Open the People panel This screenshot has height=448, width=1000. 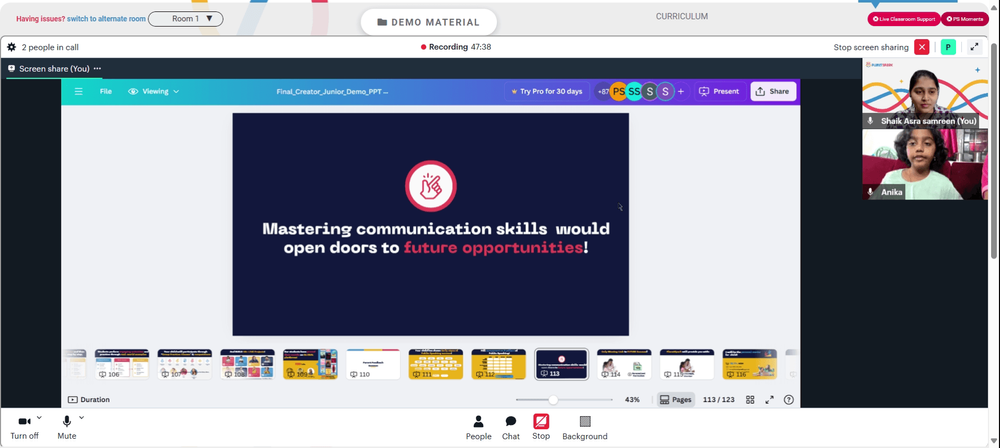478,428
